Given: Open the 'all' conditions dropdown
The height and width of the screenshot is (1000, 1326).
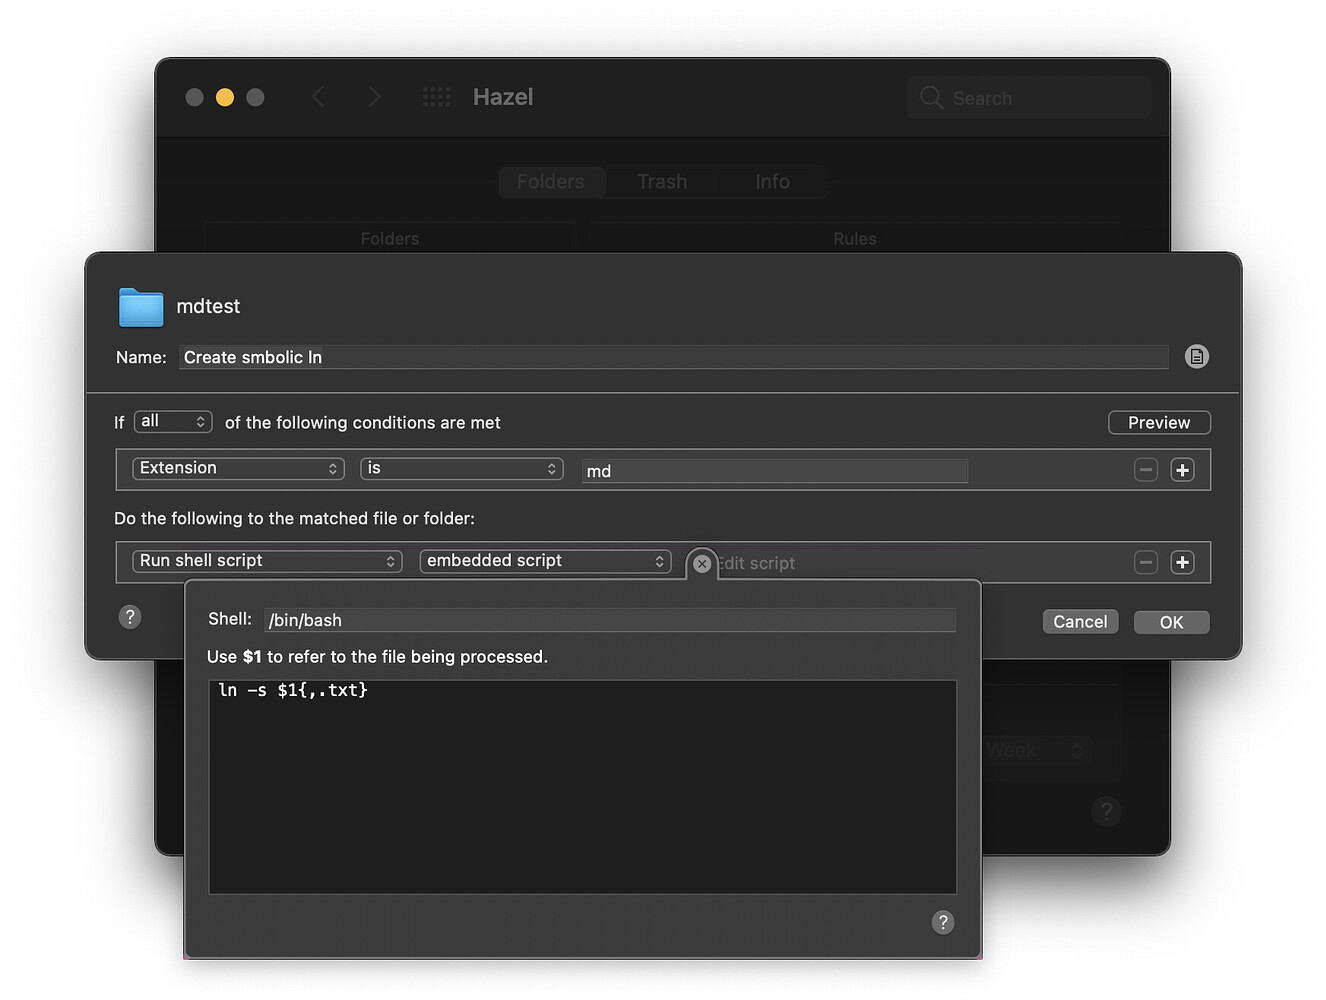Looking at the screenshot, I should 172,421.
